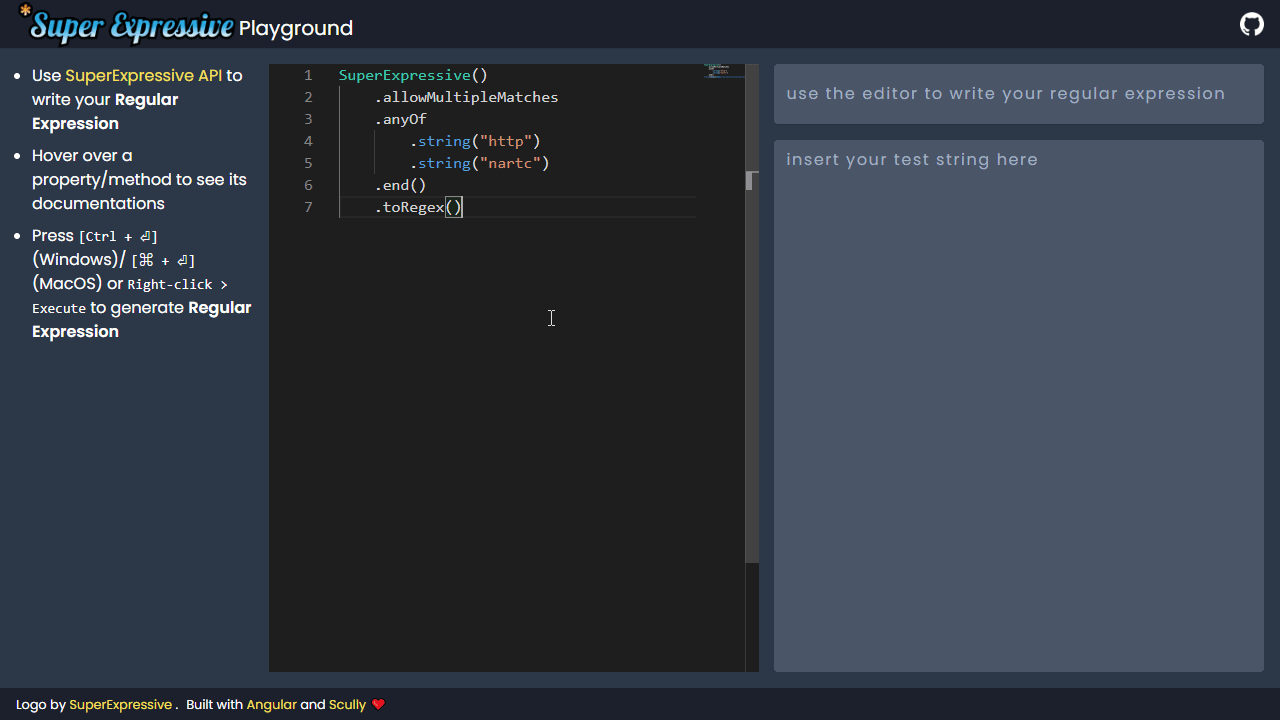Viewport: 1280px width, 720px height.
Task: Click the "Right-click > Execute" instruction text
Action: tap(130, 296)
